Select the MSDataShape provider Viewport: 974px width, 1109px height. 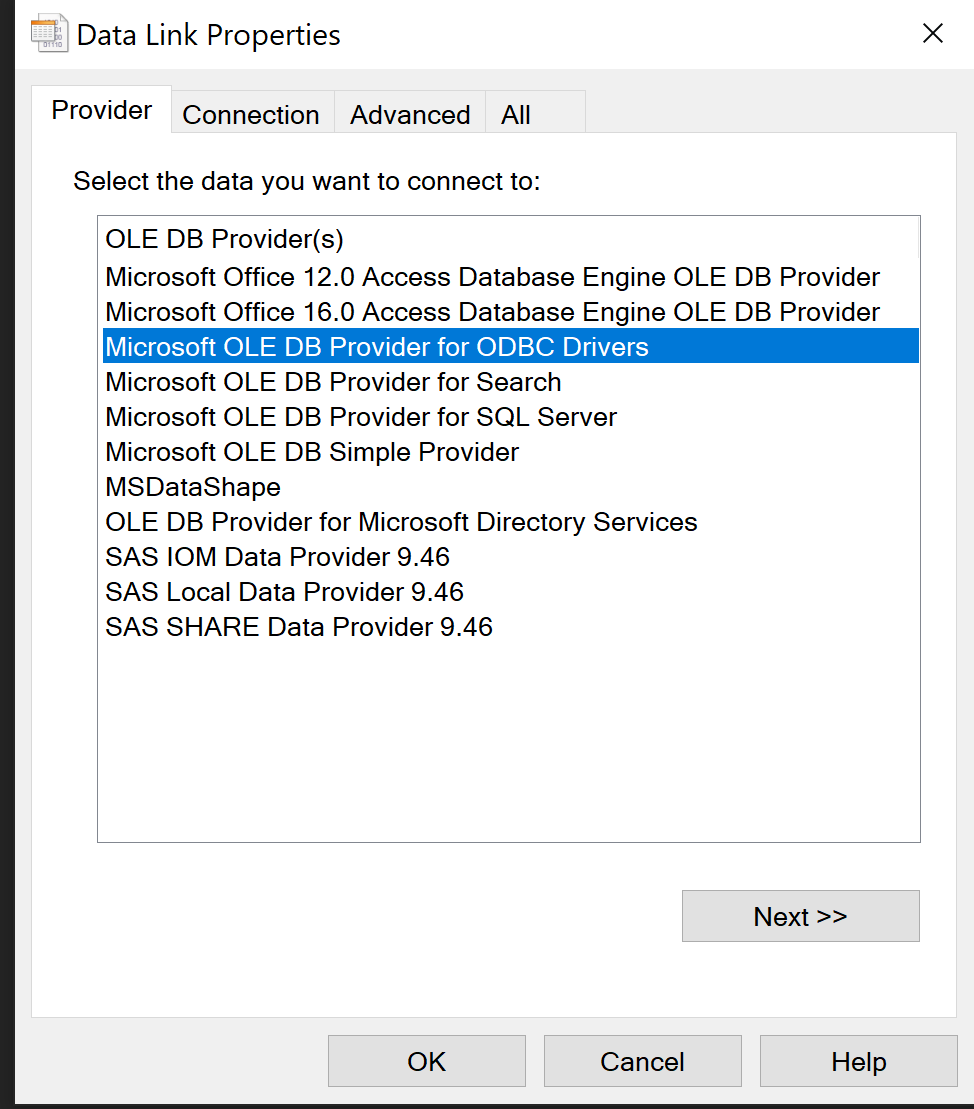pyautogui.click(x=193, y=487)
